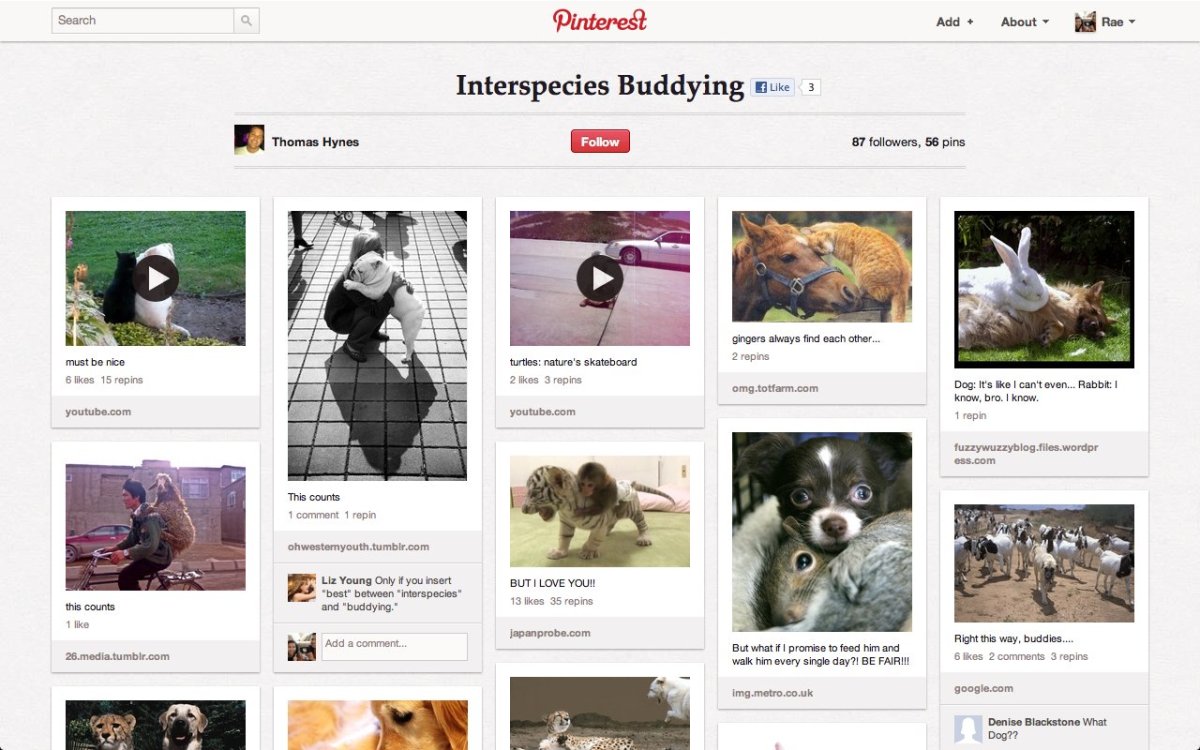The height and width of the screenshot is (750, 1200).
Task: Play the turtle skateboard video
Action: [x=599, y=278]
